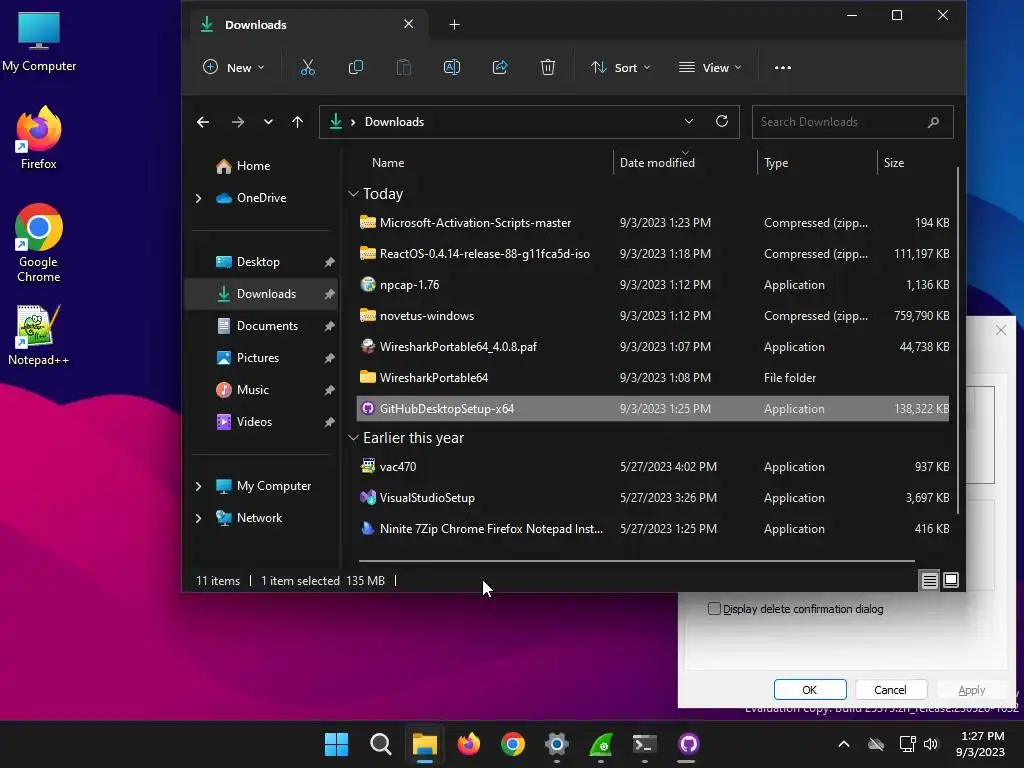This screenshot has width=1024, height=768.
Task: Select WiresharkPortable64 folder
Action: tap(653, 377)
